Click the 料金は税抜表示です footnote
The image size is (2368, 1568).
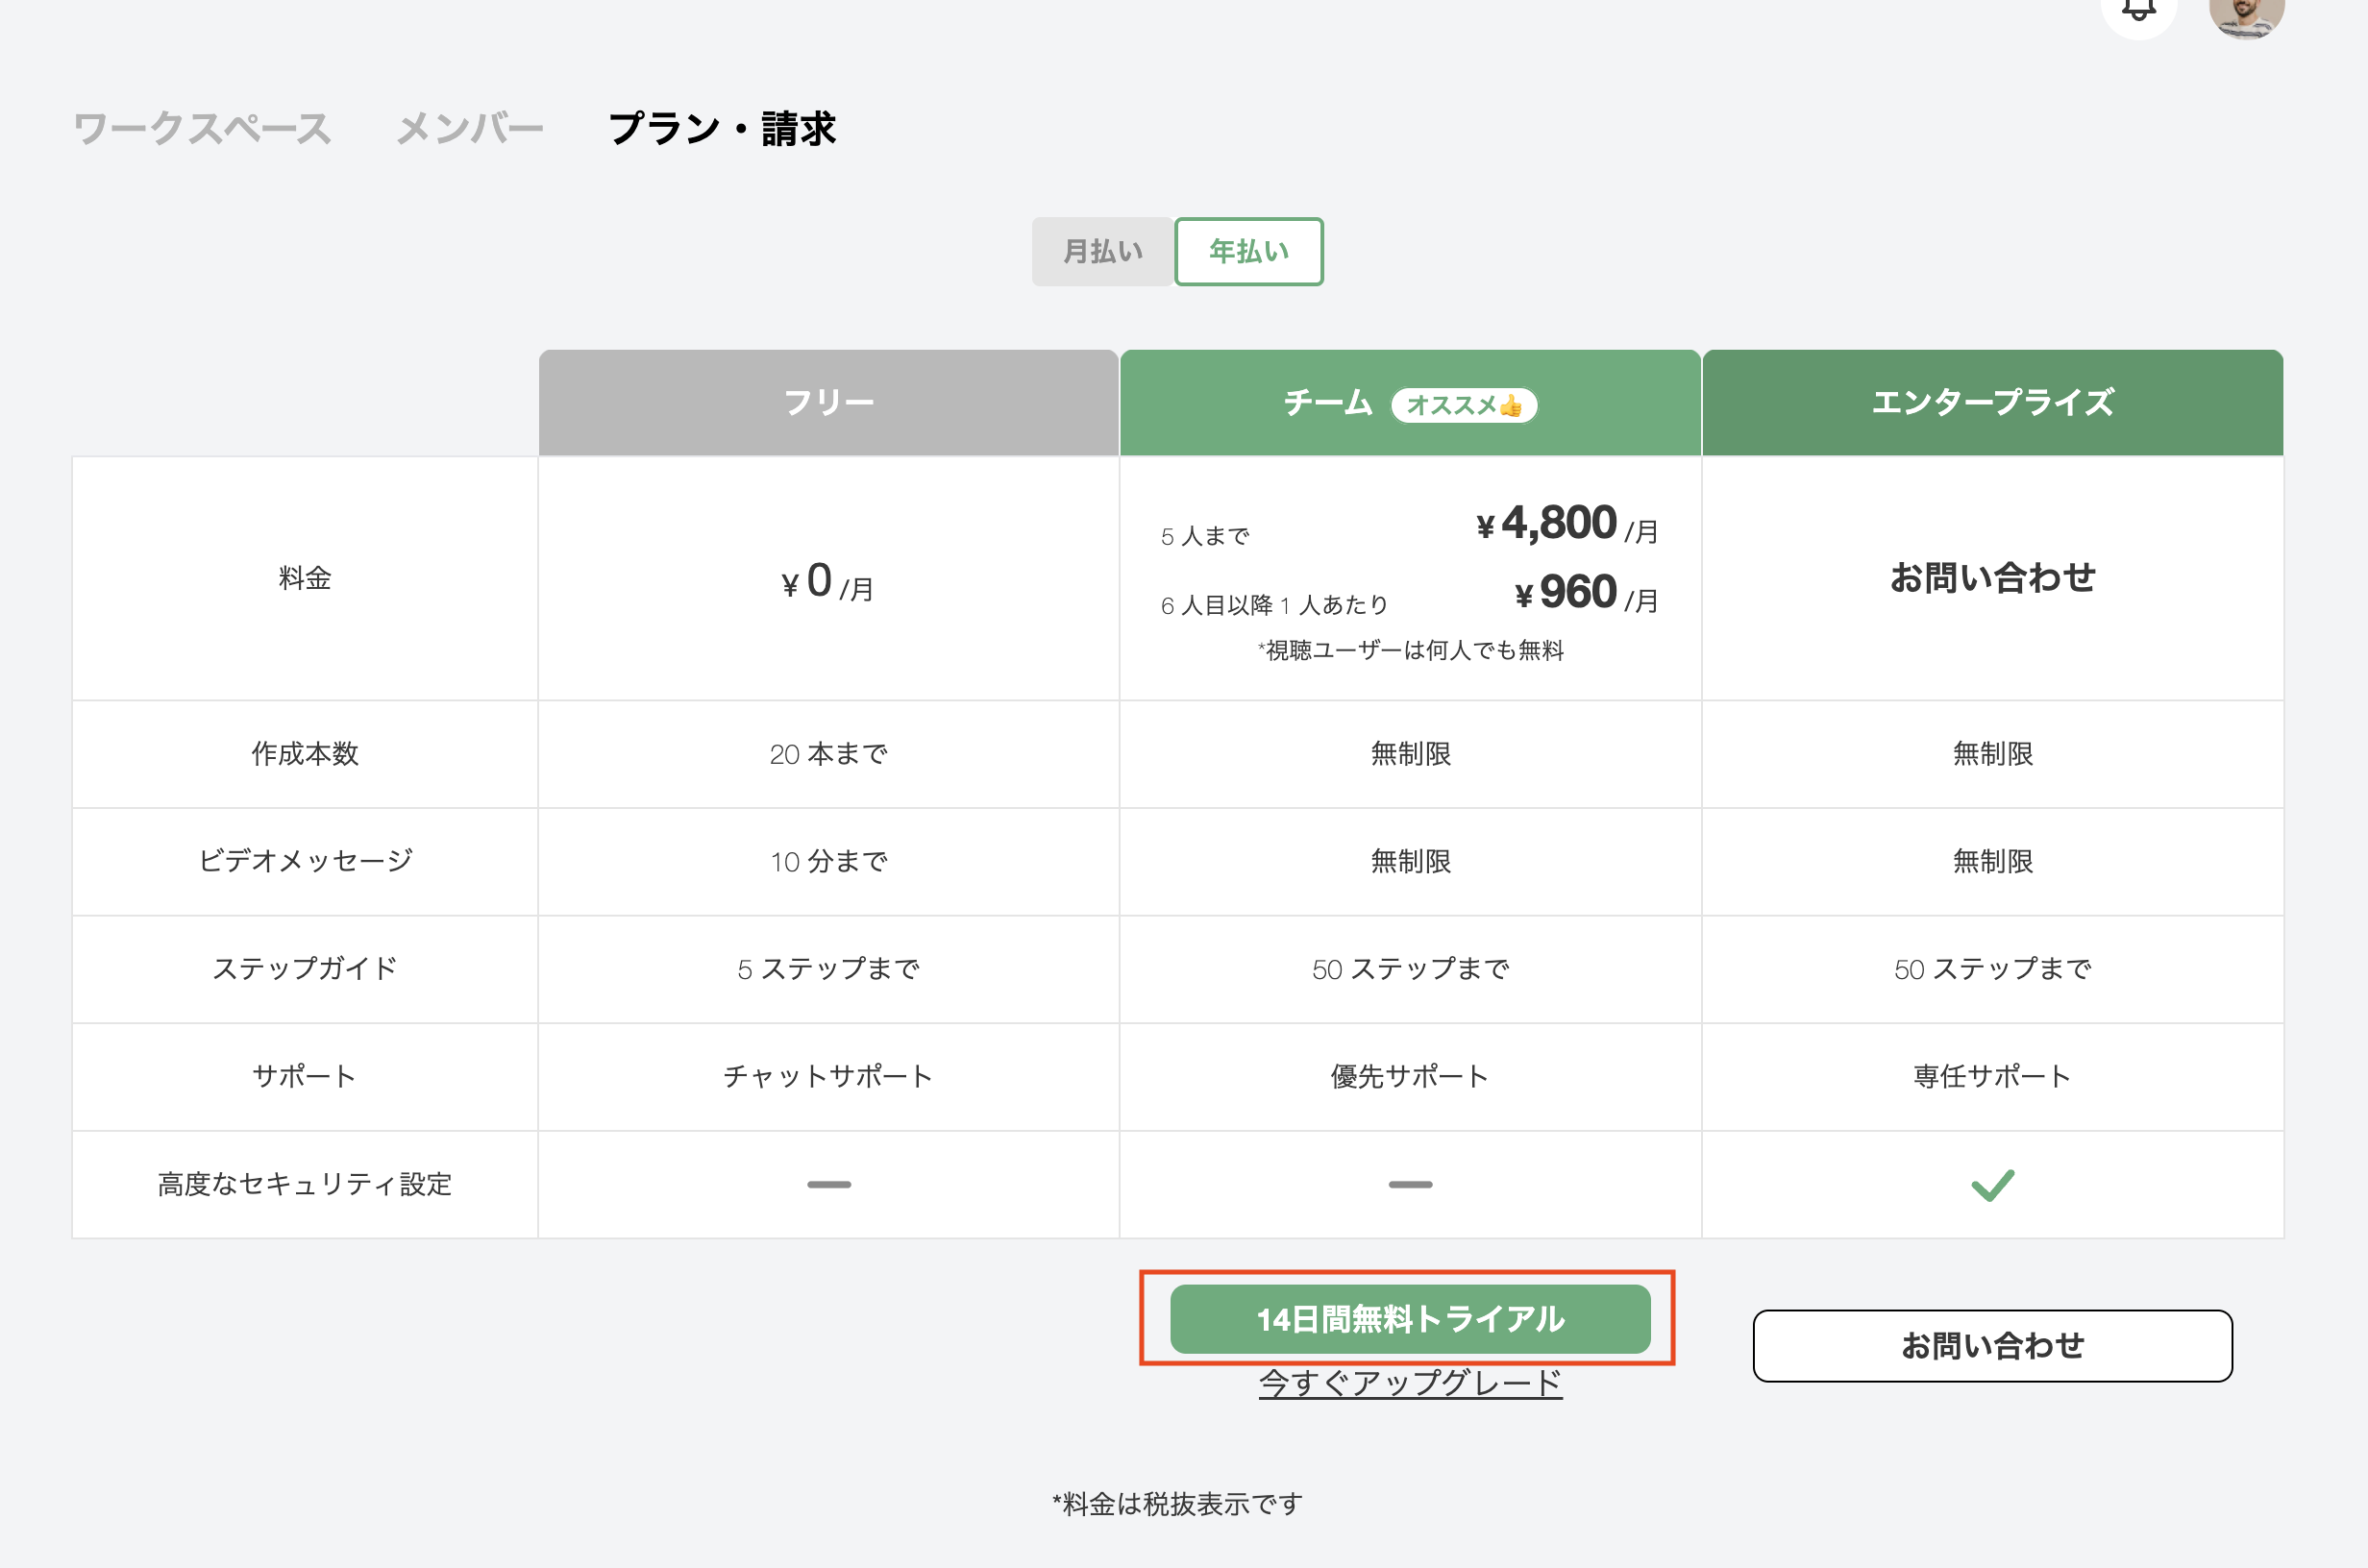pyautogui.click(x=1177, y=1502)
